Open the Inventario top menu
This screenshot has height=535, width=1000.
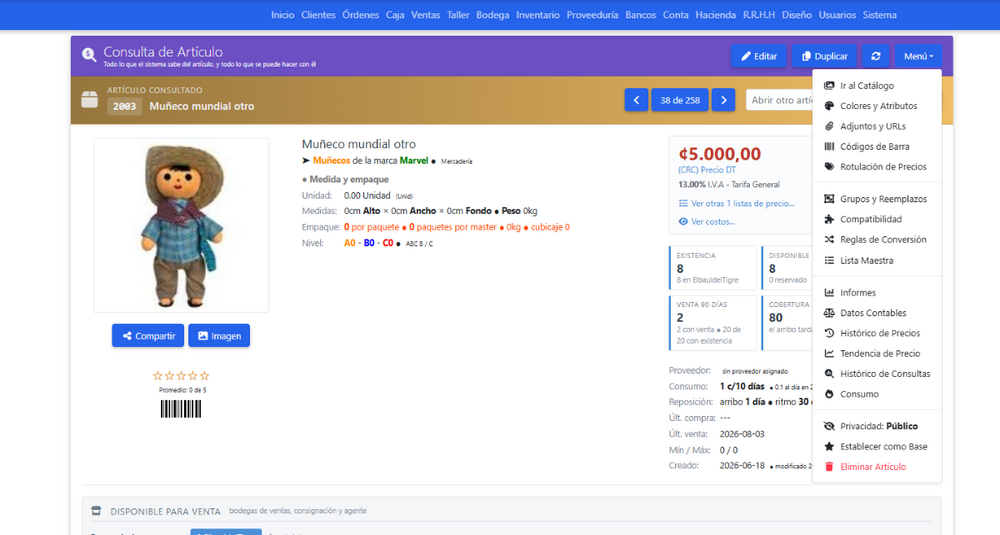tap(538, 15)
